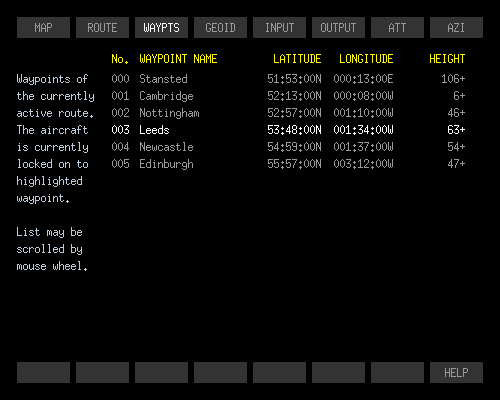The height and width of the screenshot is (400, 500).
Task: Open the GEOID tab
Action: [220, 28]
